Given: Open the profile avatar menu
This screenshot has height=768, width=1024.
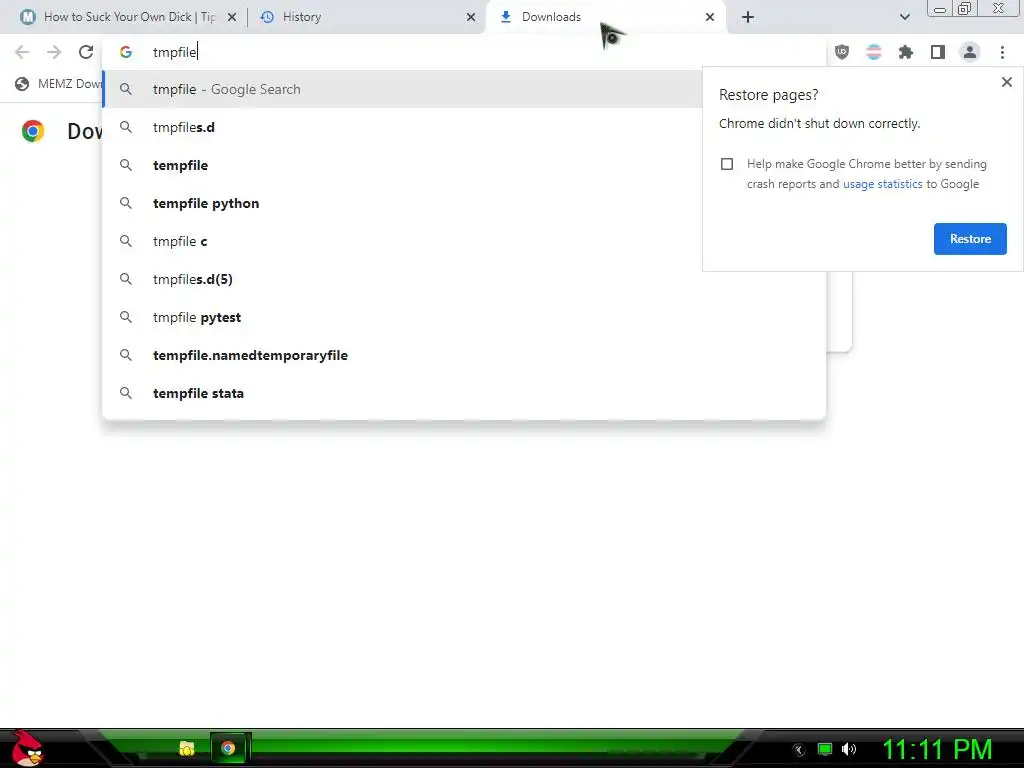Looking at the screenshot, I should 970,52.
